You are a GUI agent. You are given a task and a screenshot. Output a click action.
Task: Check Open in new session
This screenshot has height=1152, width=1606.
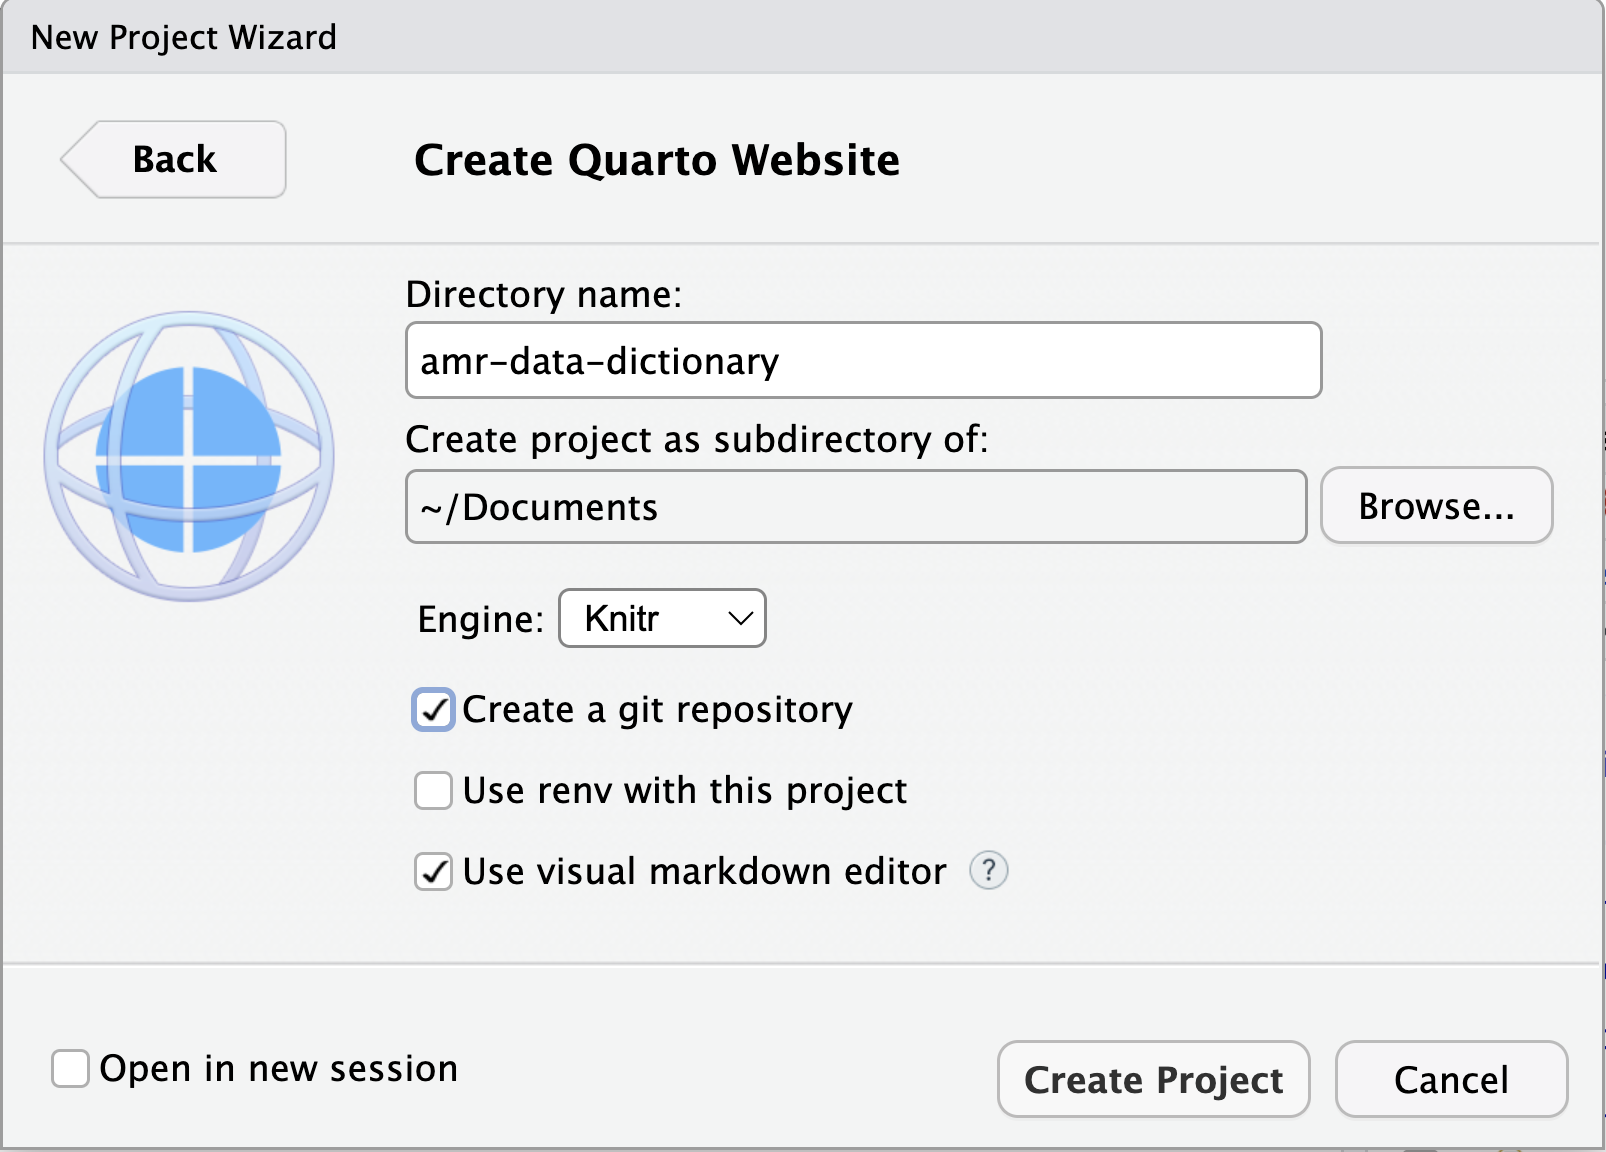[70, 1068]
